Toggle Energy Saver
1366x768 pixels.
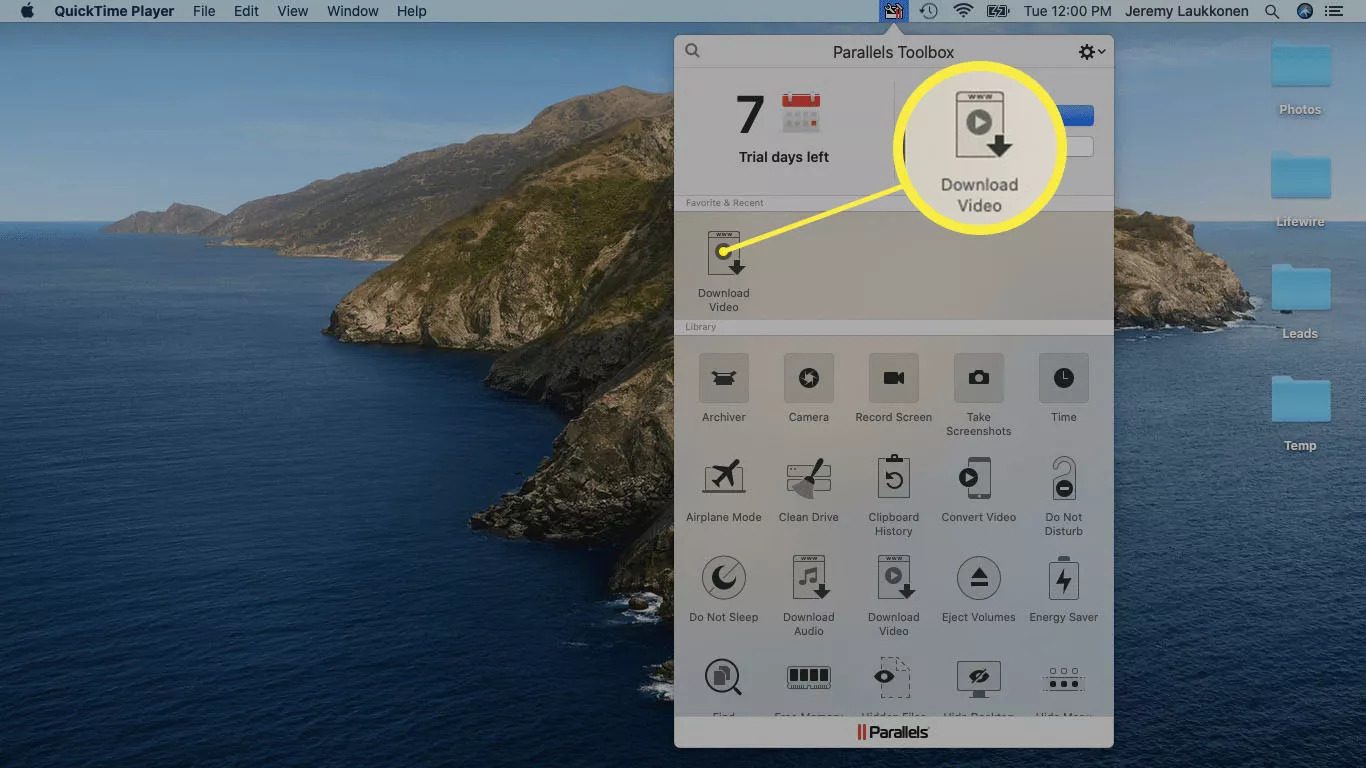[1063, 579]
